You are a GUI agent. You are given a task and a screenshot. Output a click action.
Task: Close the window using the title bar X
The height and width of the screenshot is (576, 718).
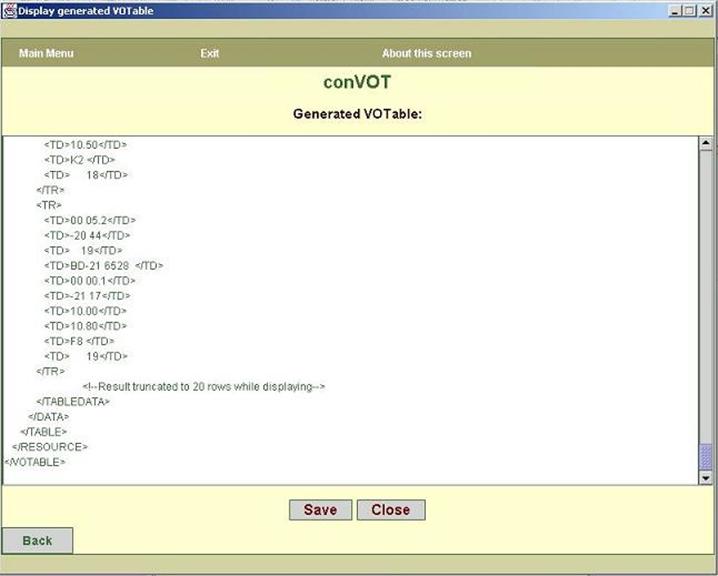[x=707, y=10]
